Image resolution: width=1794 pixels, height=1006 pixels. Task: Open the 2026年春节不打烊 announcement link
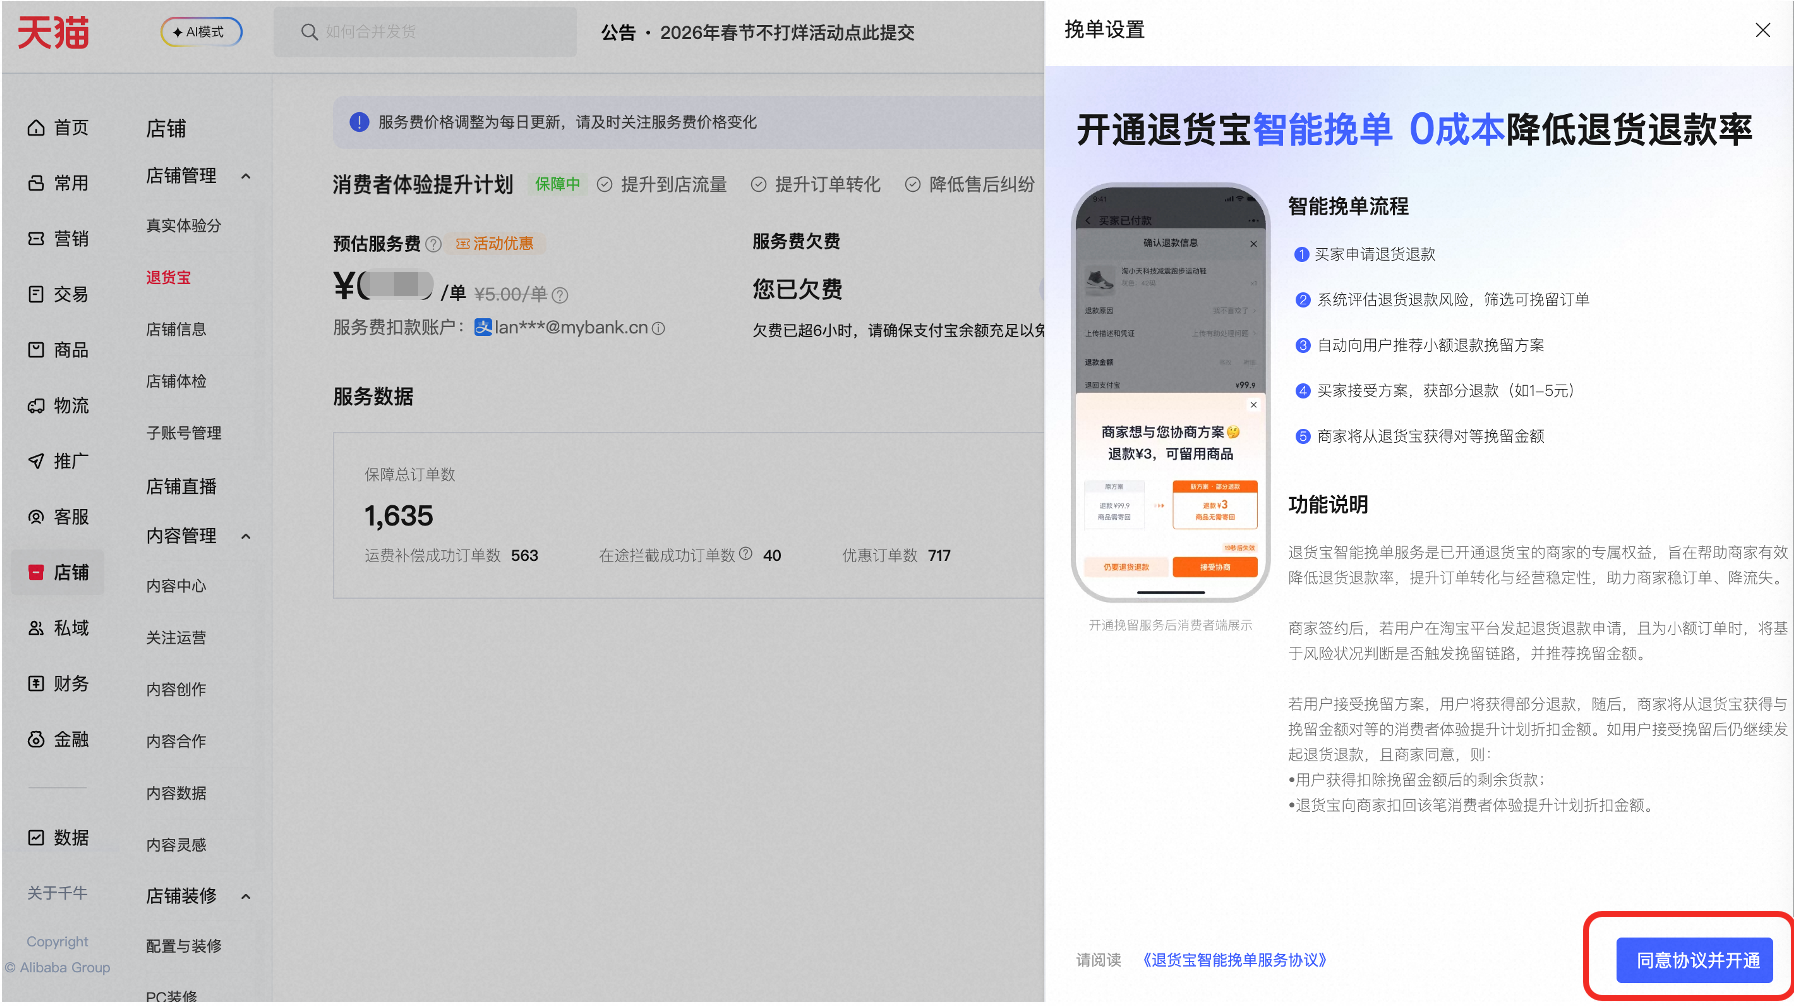[787, 32]
